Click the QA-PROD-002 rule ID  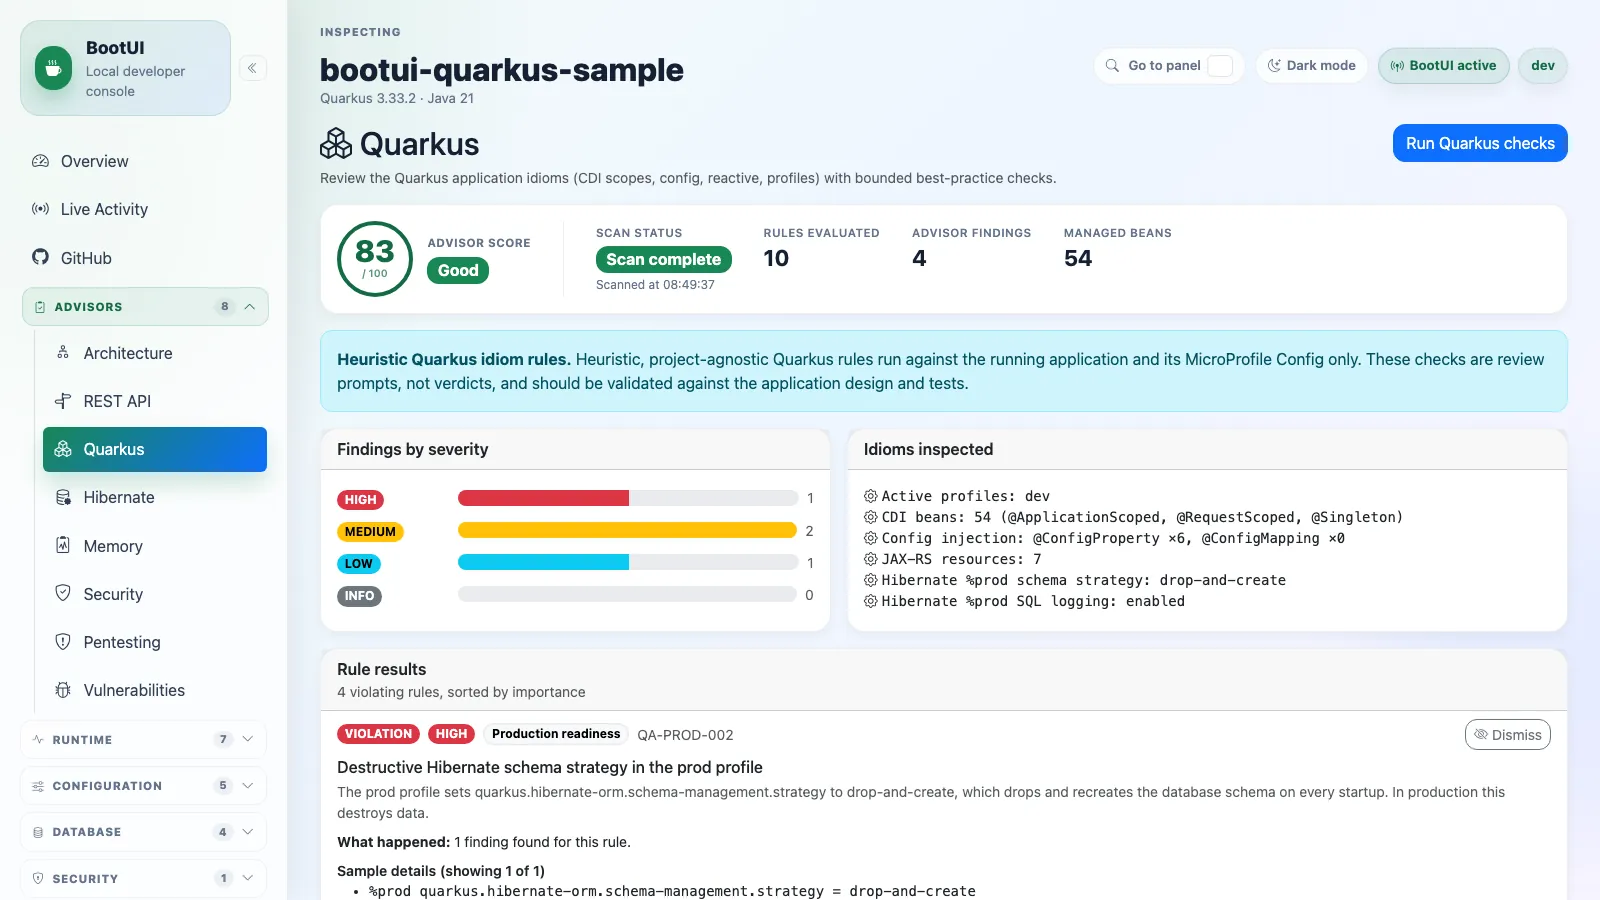(x=685, y=735)
